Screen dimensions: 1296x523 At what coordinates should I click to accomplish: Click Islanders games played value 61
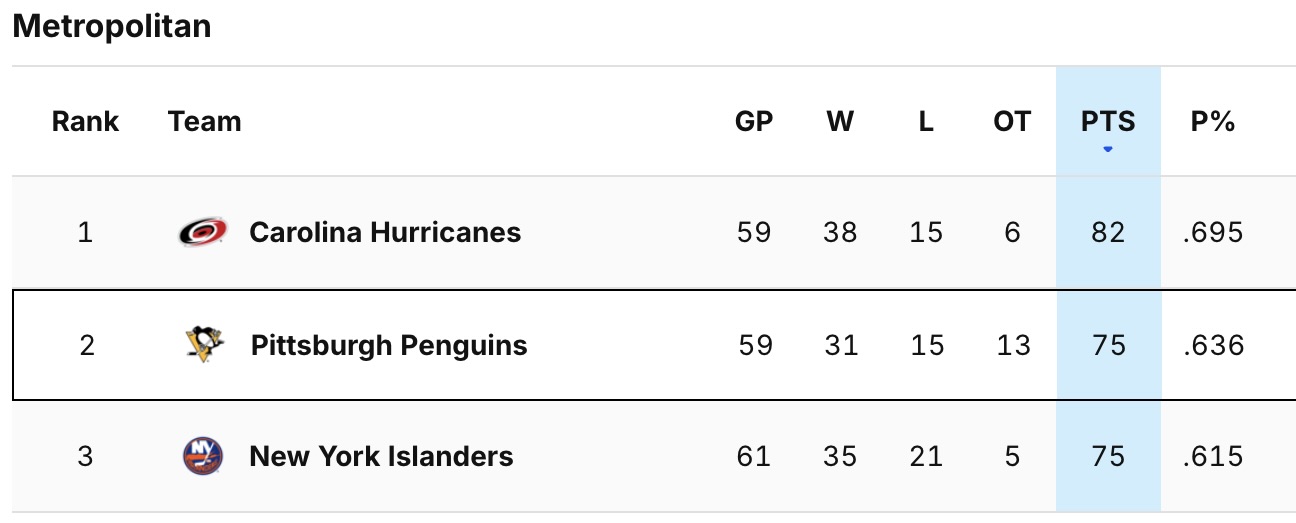754,457
